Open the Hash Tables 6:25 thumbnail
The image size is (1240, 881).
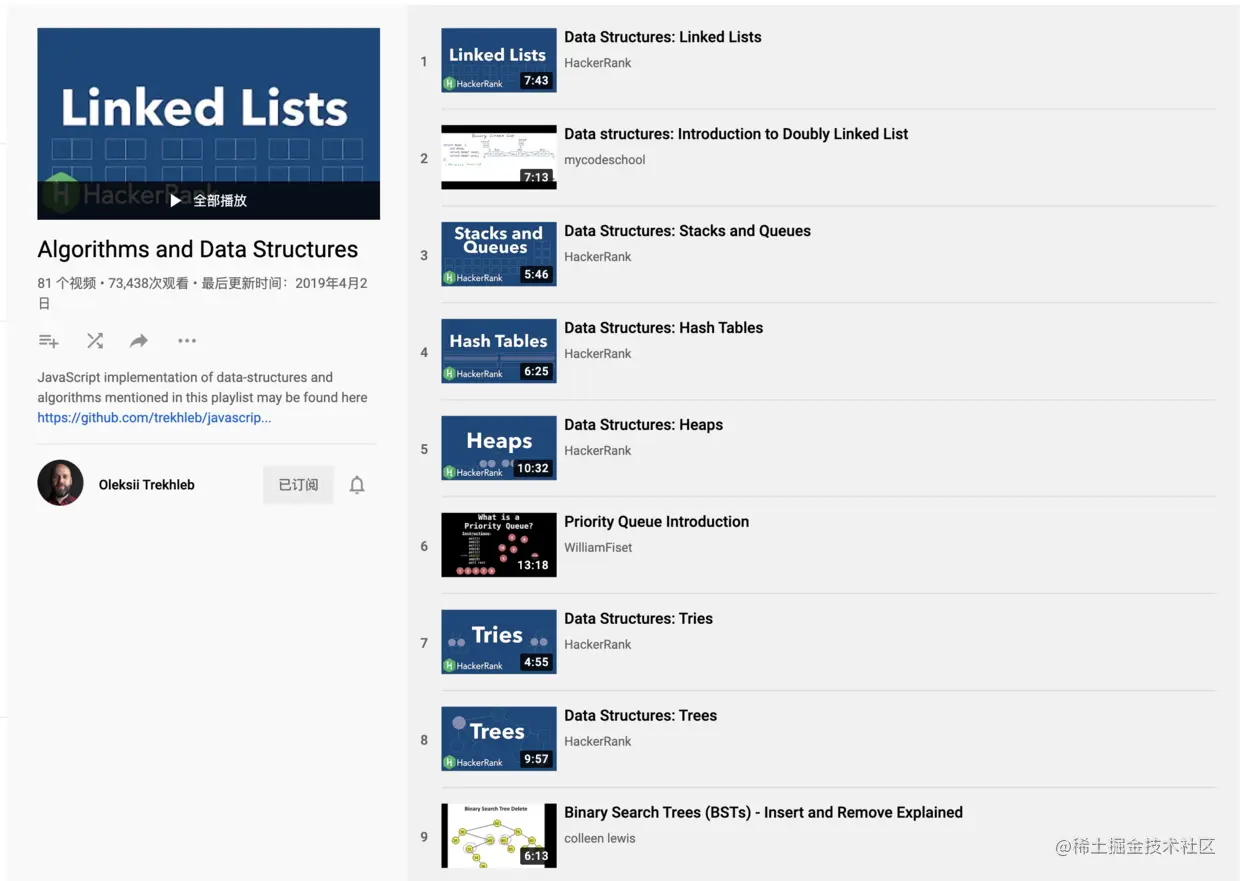pyautogui.click(x=499, y=351)
